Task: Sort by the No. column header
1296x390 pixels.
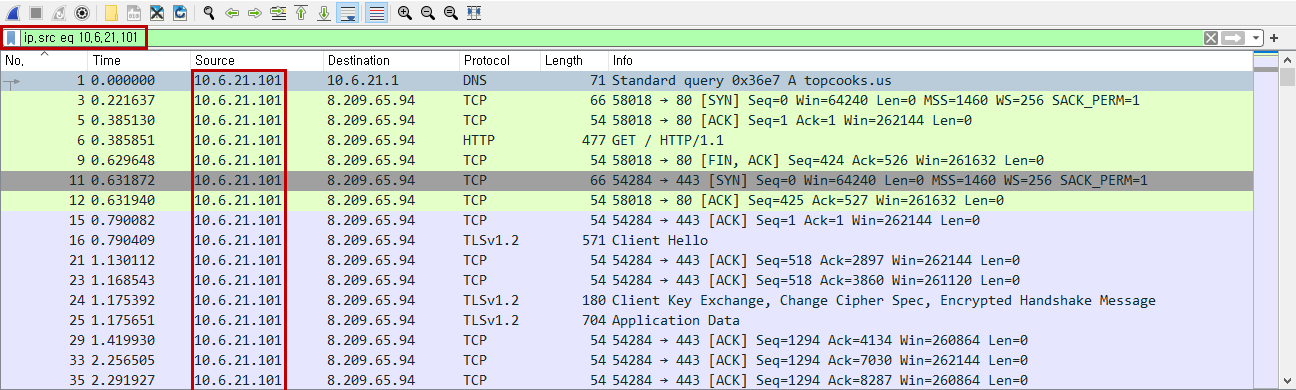Action: [x=44, y=61]
